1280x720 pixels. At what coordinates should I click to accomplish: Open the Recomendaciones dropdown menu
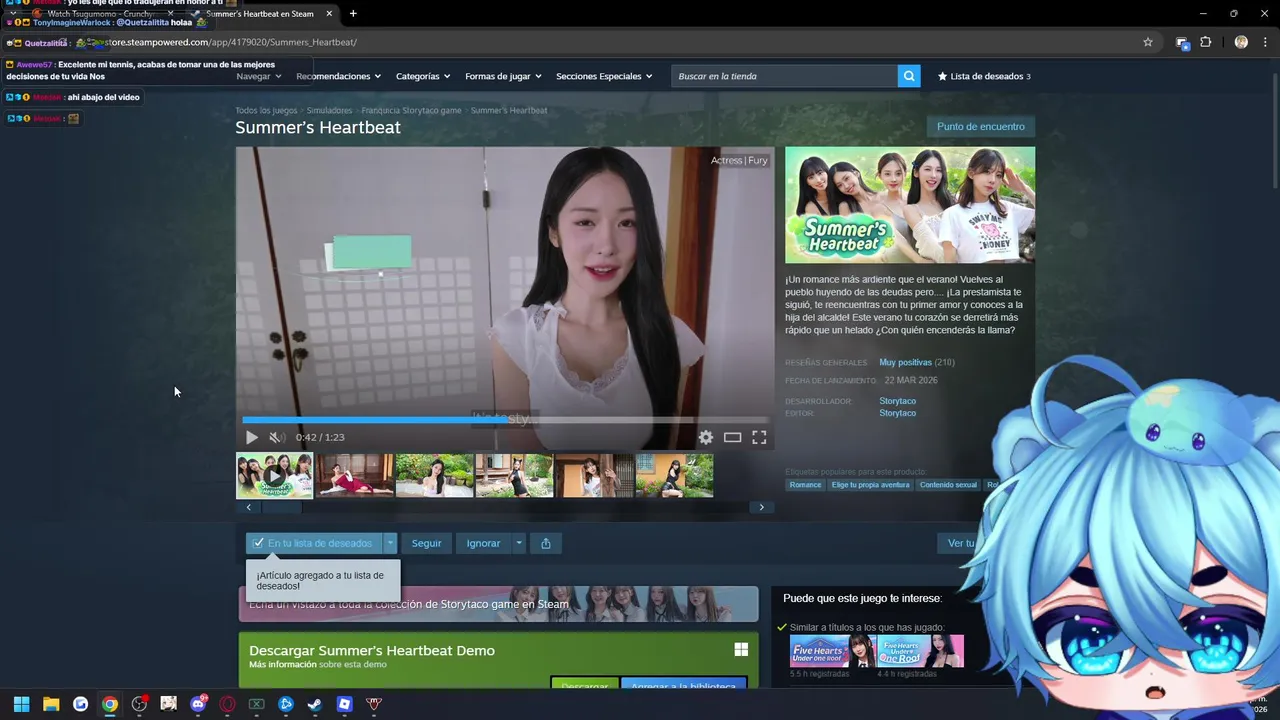pos(339,76)
